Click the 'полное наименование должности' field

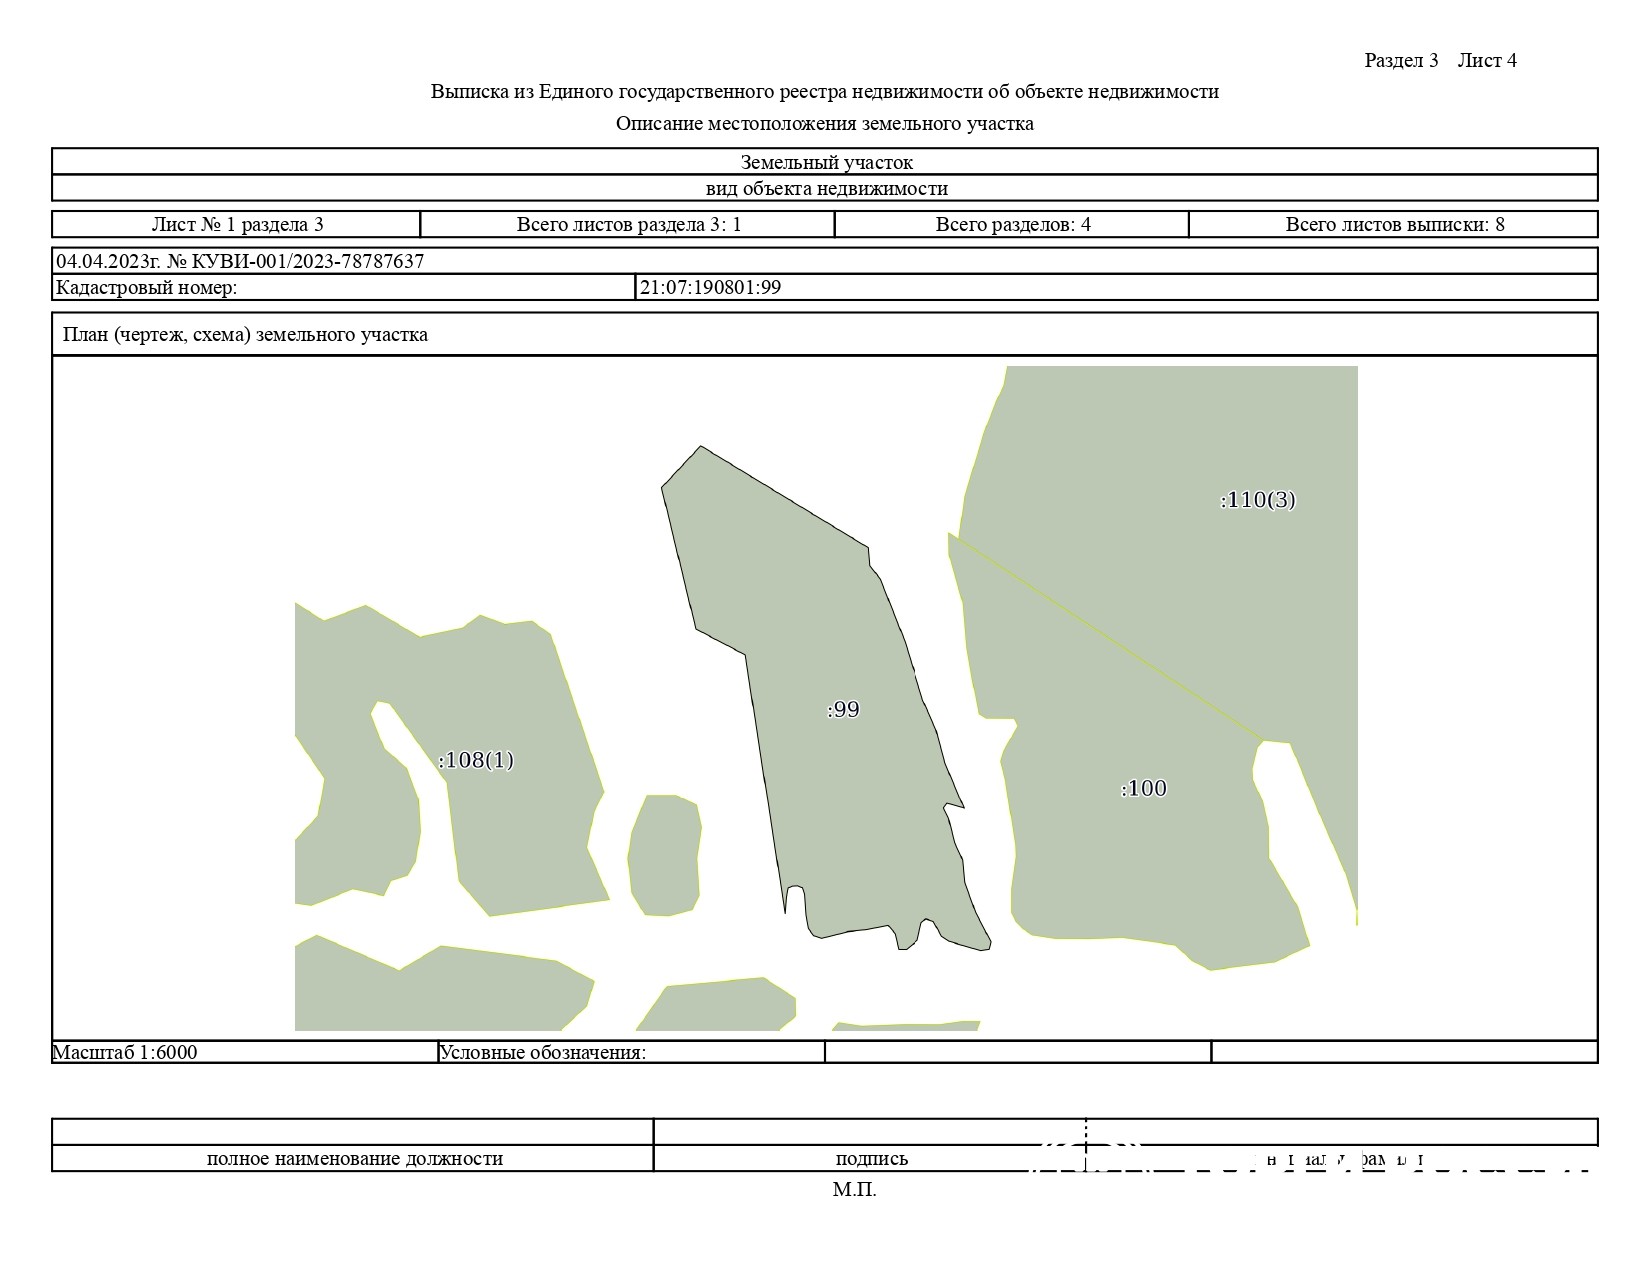pyautogui.click(x=354, y=1159)
